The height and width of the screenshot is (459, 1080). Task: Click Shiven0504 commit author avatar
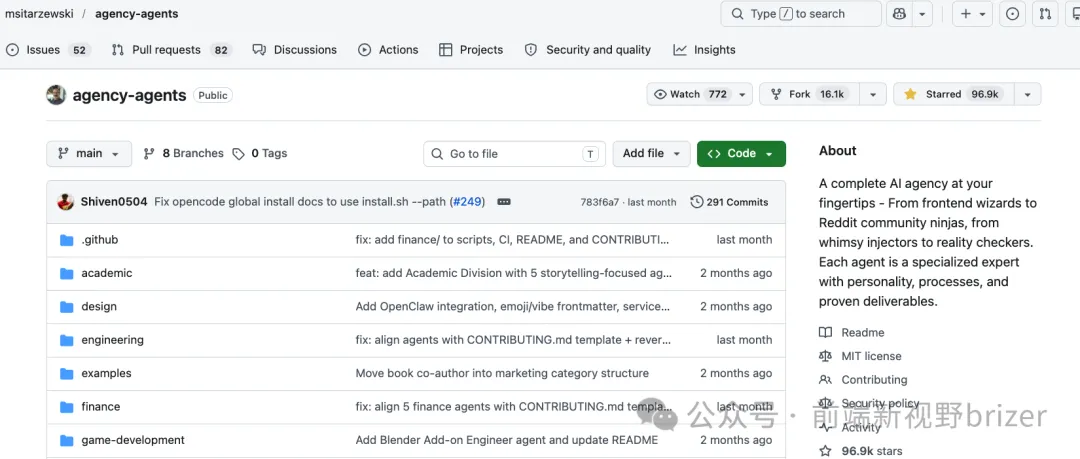click(65, 202)
